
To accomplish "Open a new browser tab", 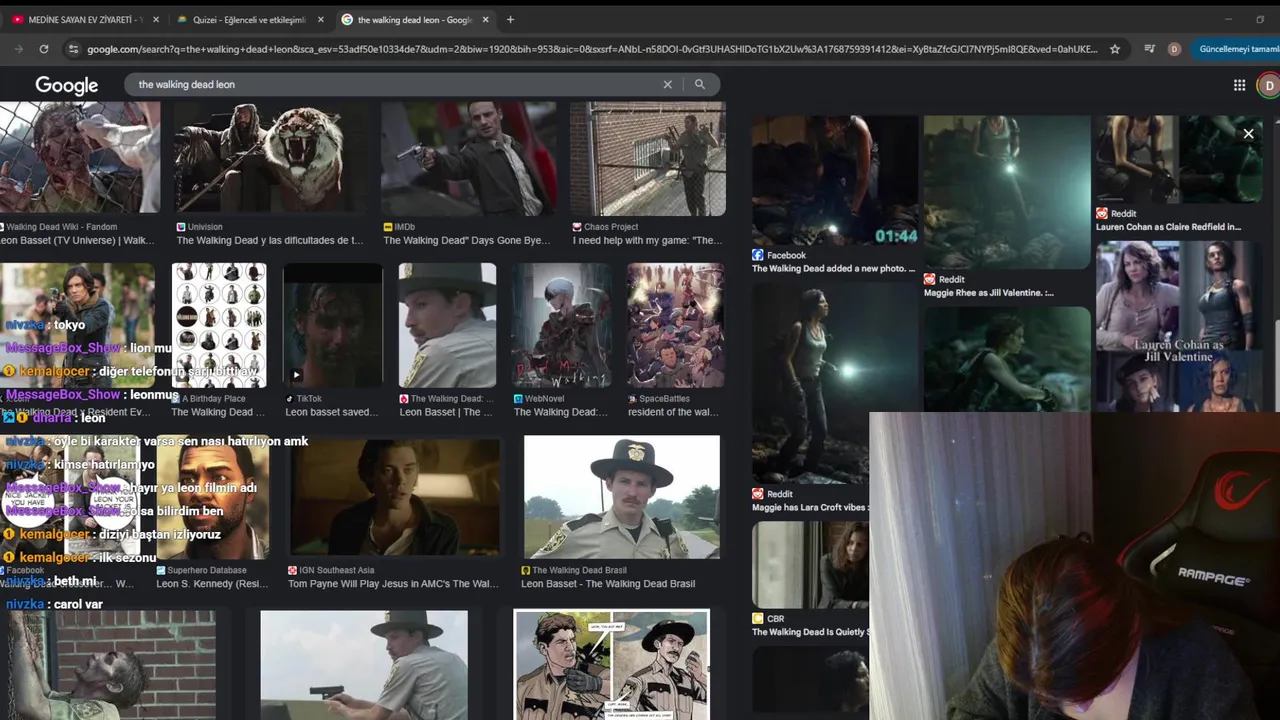I will 510,19.
